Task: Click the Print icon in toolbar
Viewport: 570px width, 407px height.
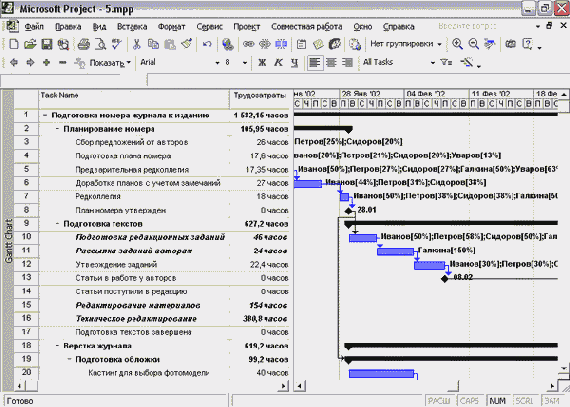Action: pos(84,44)
